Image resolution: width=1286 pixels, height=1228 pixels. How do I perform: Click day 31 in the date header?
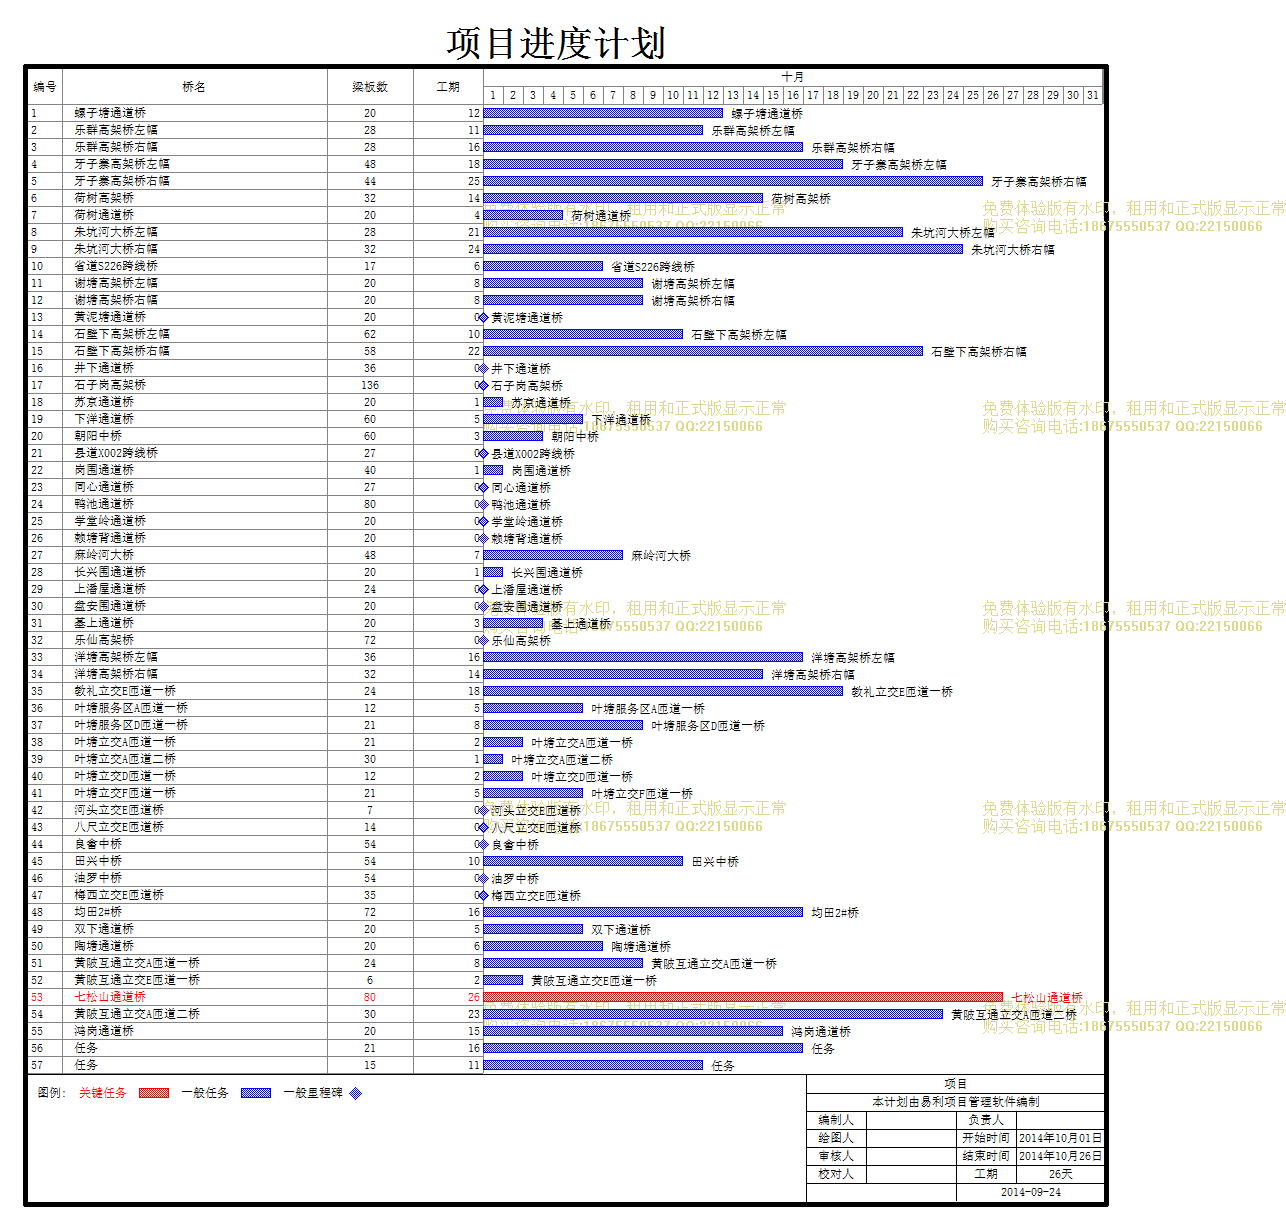click(x=1093, y=95)
